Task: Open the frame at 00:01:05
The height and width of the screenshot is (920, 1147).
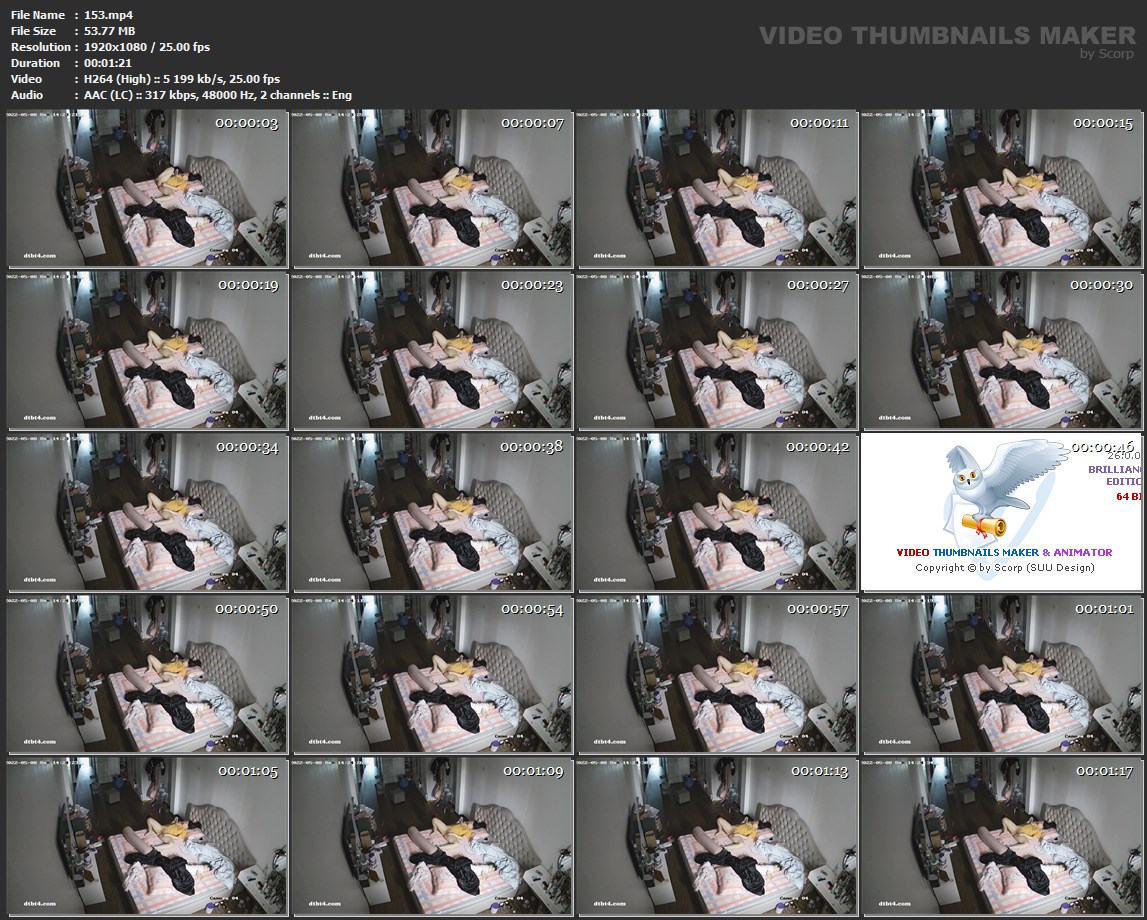Action: pyautogui.click(x=148, y=837)
